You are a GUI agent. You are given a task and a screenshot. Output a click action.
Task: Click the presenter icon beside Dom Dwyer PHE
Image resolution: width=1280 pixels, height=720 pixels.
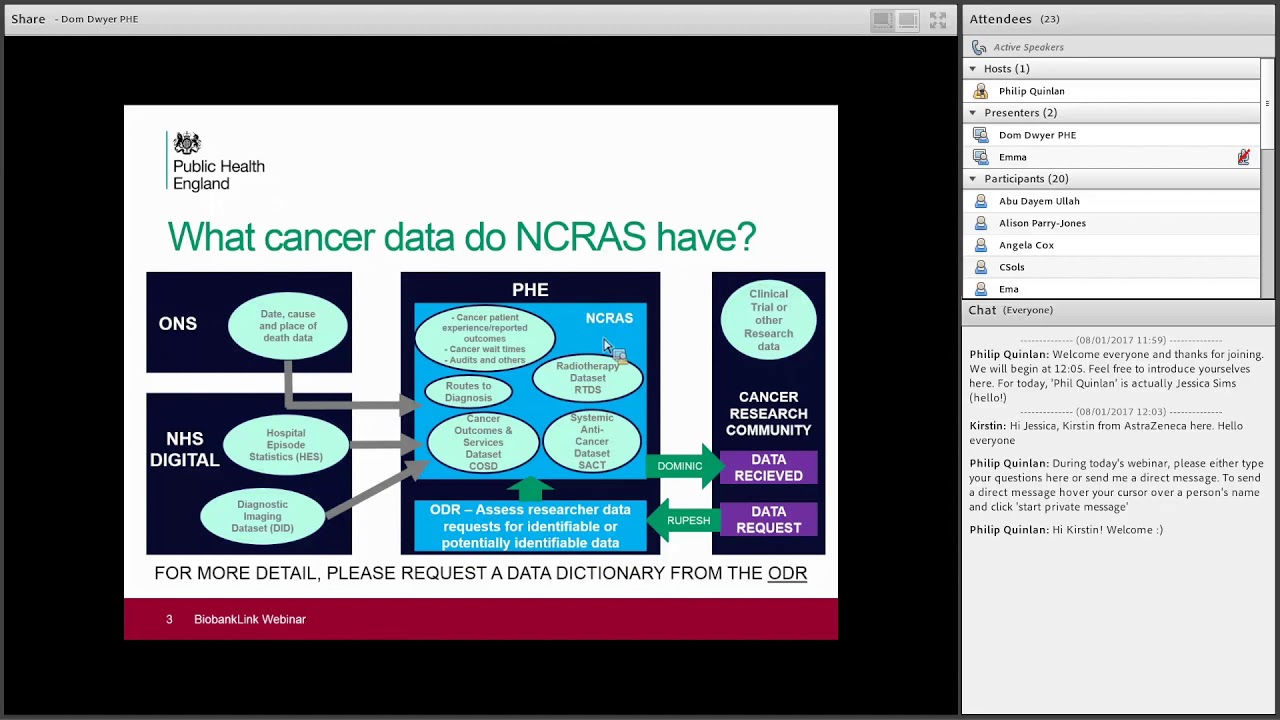point(980,135)
